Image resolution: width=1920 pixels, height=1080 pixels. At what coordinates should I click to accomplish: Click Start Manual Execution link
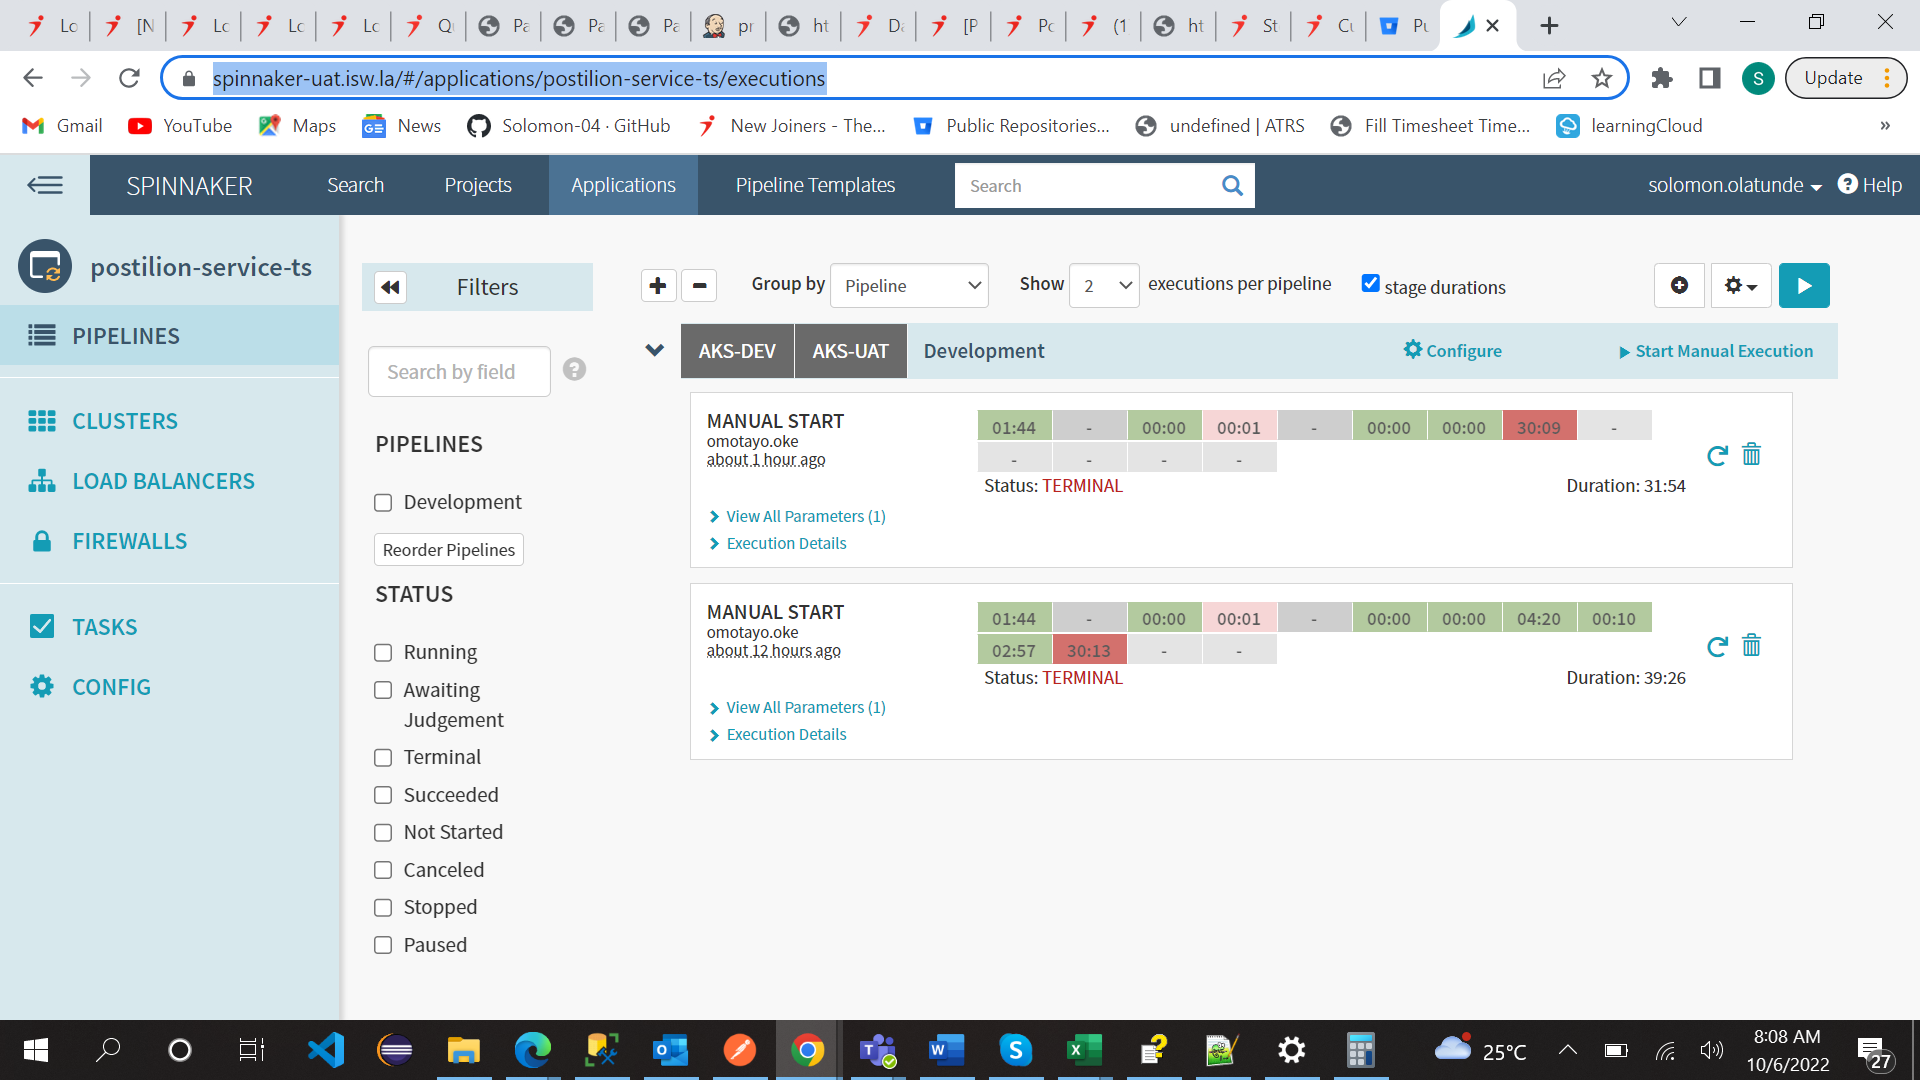[x=1715, y=351]
